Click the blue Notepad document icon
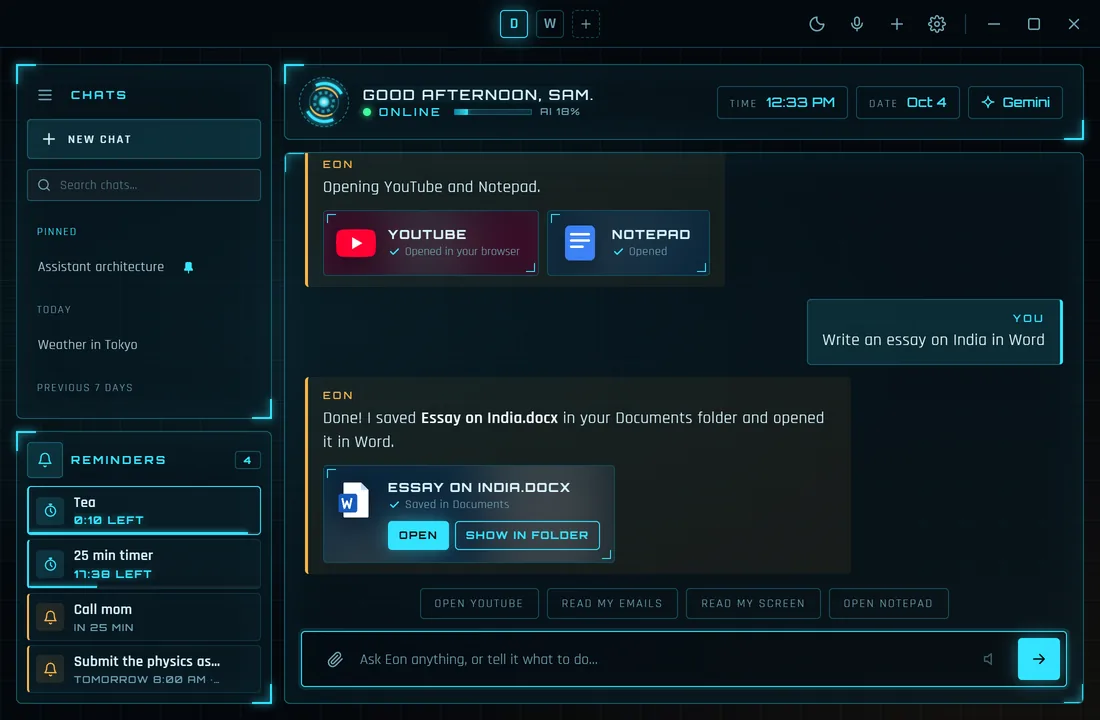This screenshot has width=1100, height=720. [x=579, y=243]
